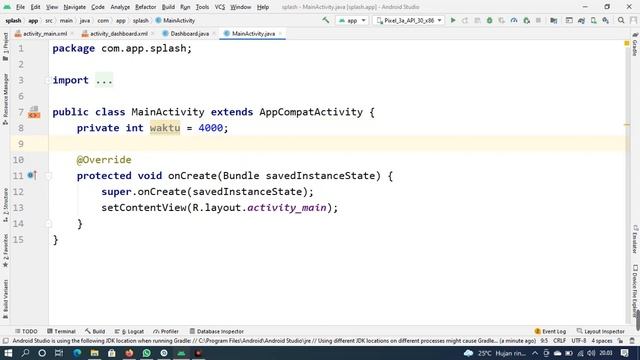Open the AVD Manager icon
Viewport: 640px width, 360px height.
(593, 20)
